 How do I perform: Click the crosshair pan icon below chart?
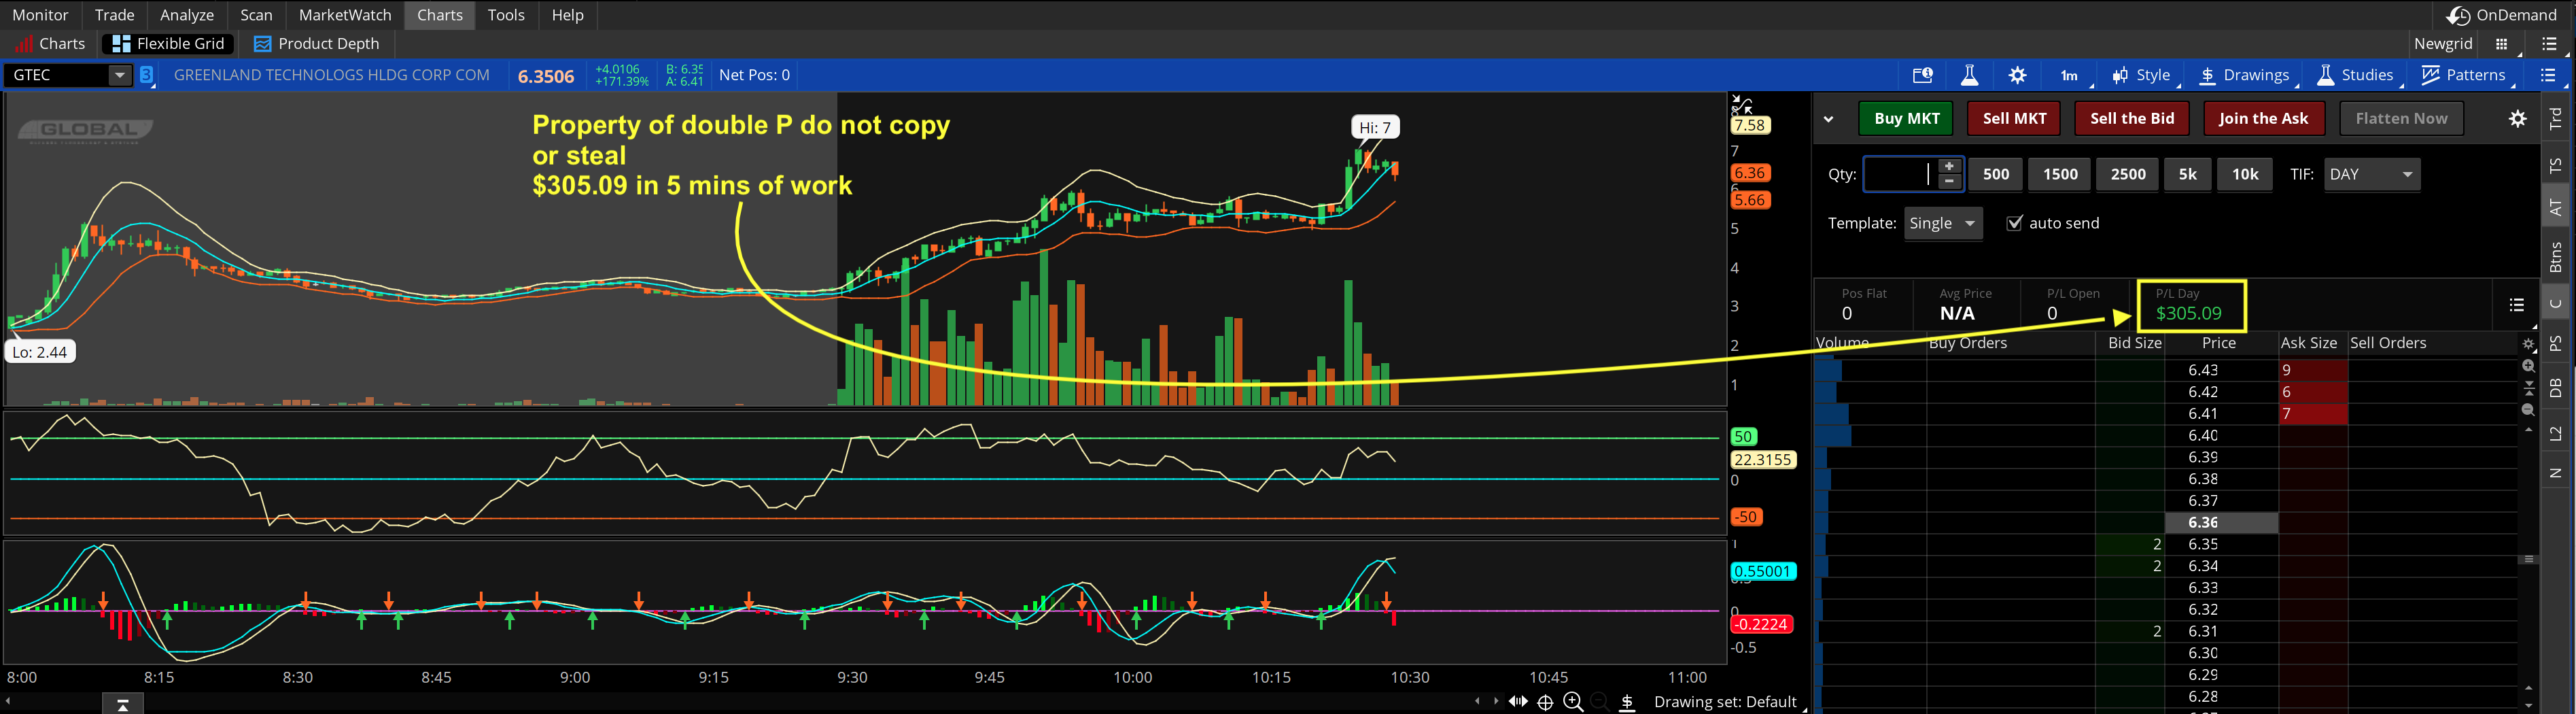click(x=1545, y=702)
